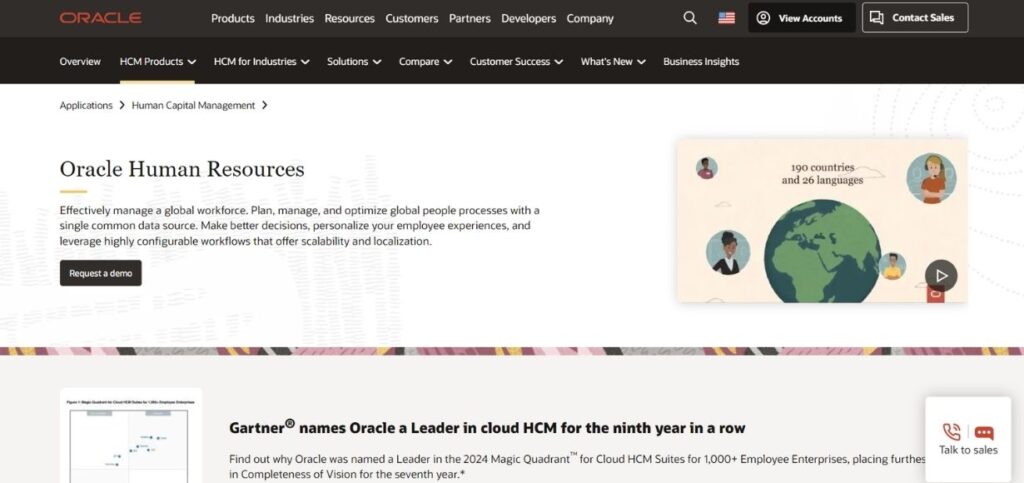The image size is (1024, 483).
Task: Open the Customers menu
Action: [411, 18]
